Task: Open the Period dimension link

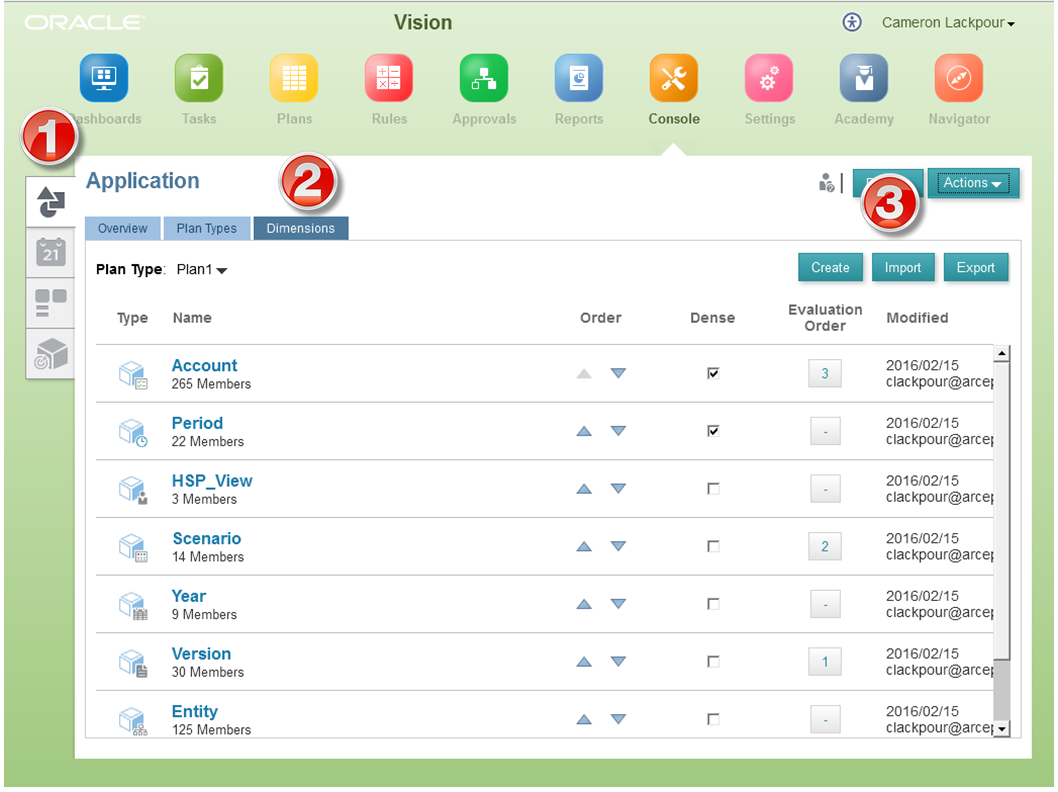Action: (x=197, y=423)
